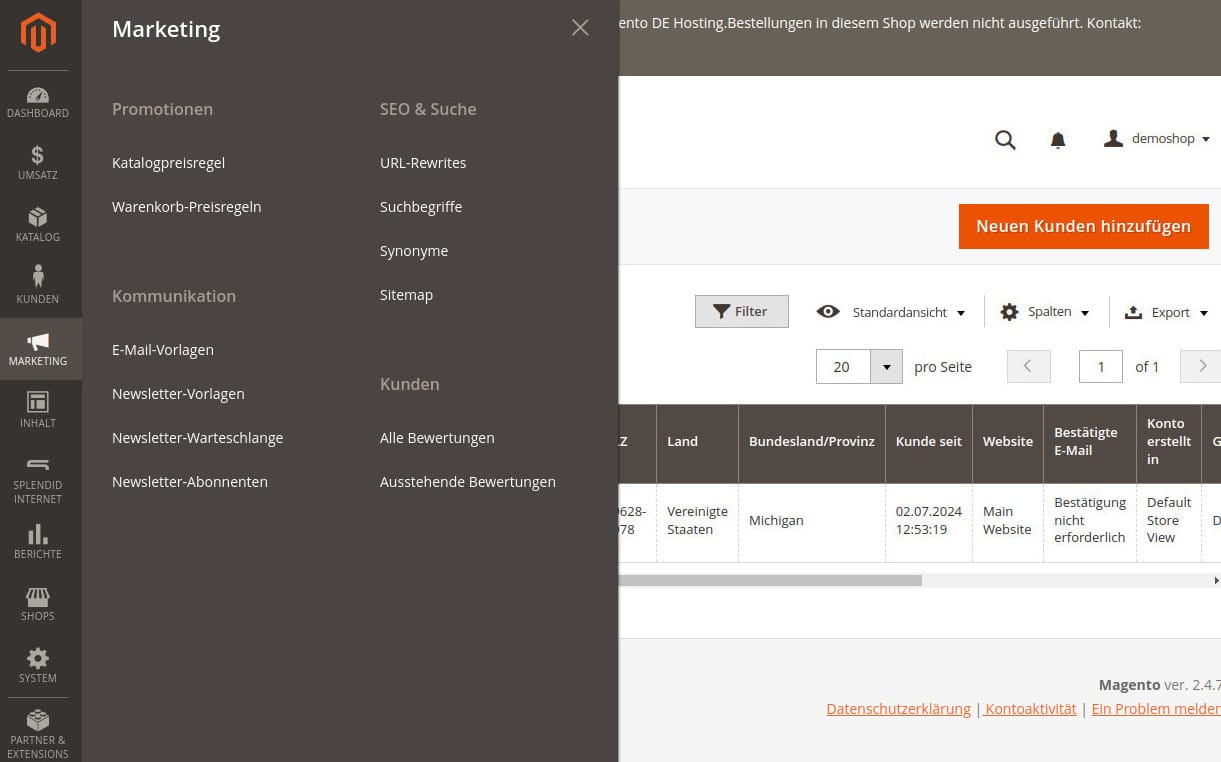Click the horizontal table scrollbar
This screenshot has height=762, width=1221.
click(770, 580)
